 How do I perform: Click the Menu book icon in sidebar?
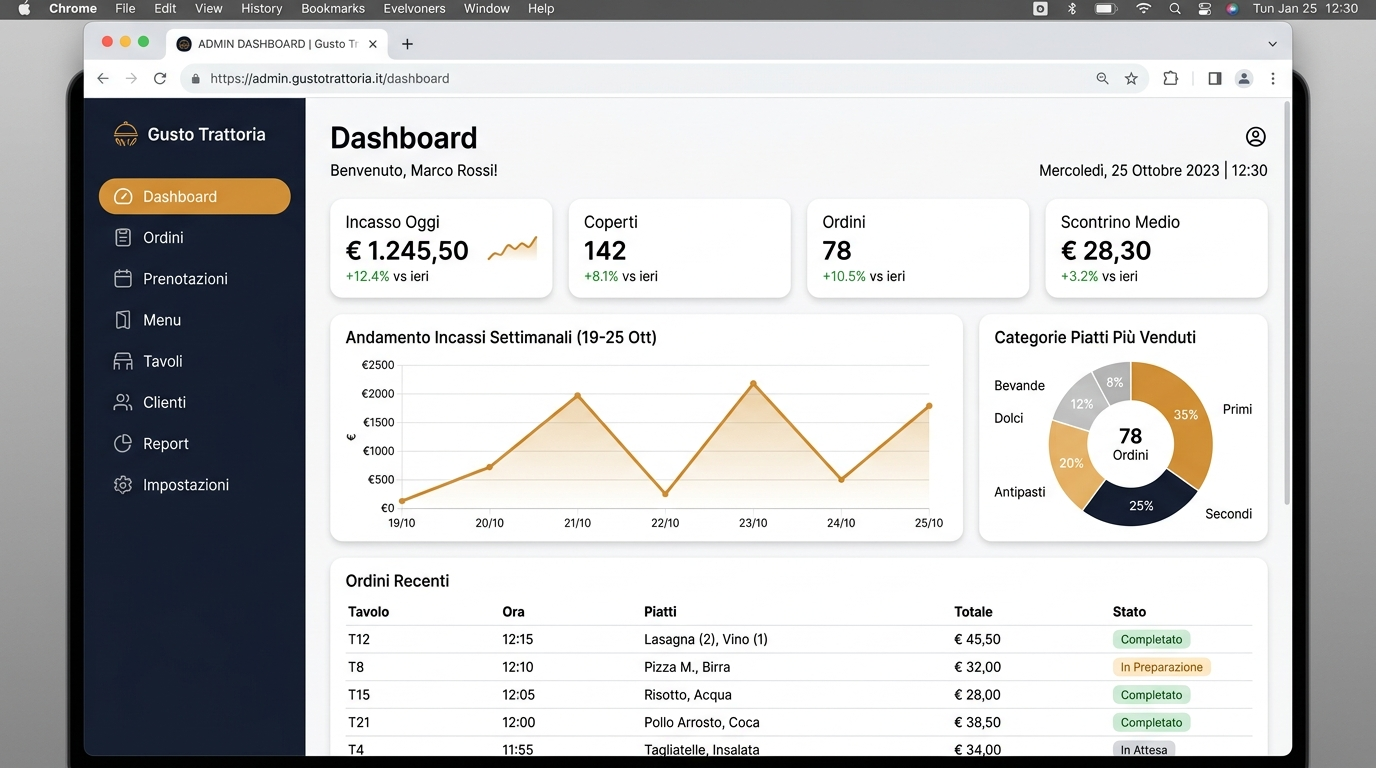123,320
